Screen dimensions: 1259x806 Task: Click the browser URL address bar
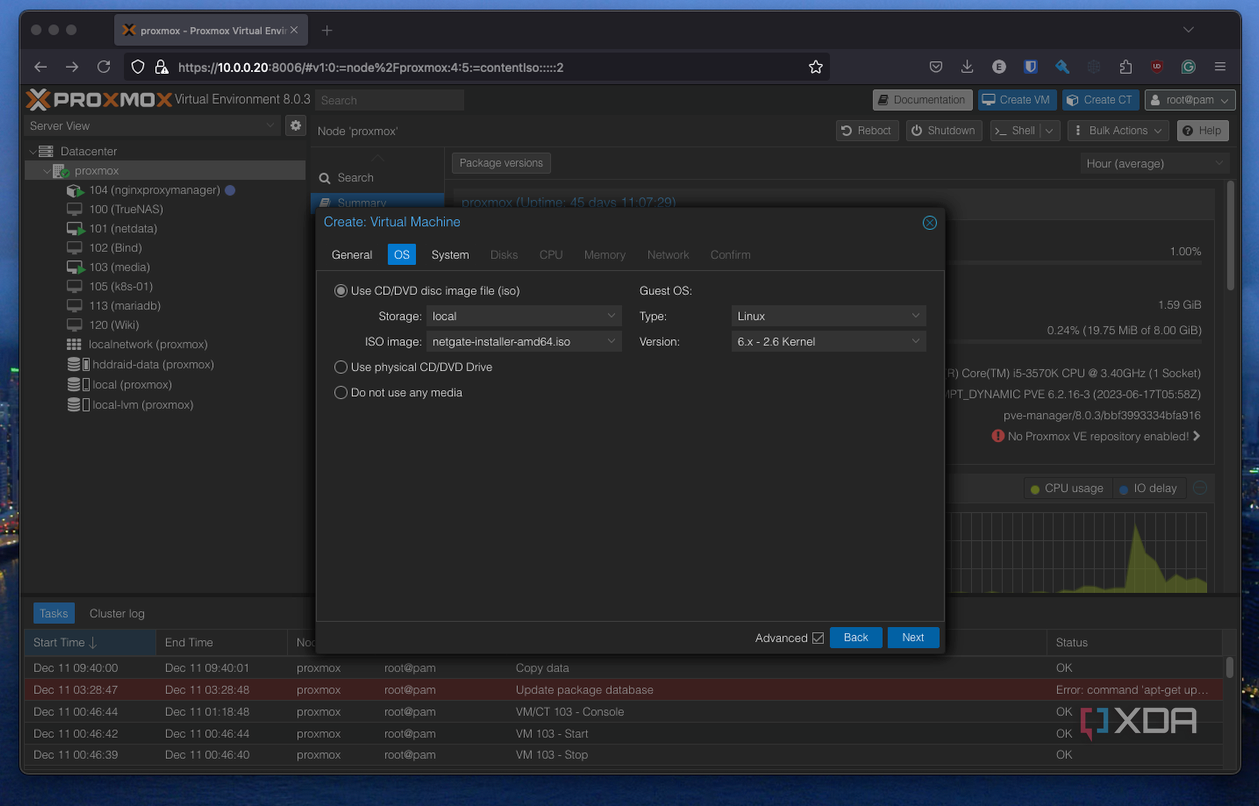click(478, 67)
